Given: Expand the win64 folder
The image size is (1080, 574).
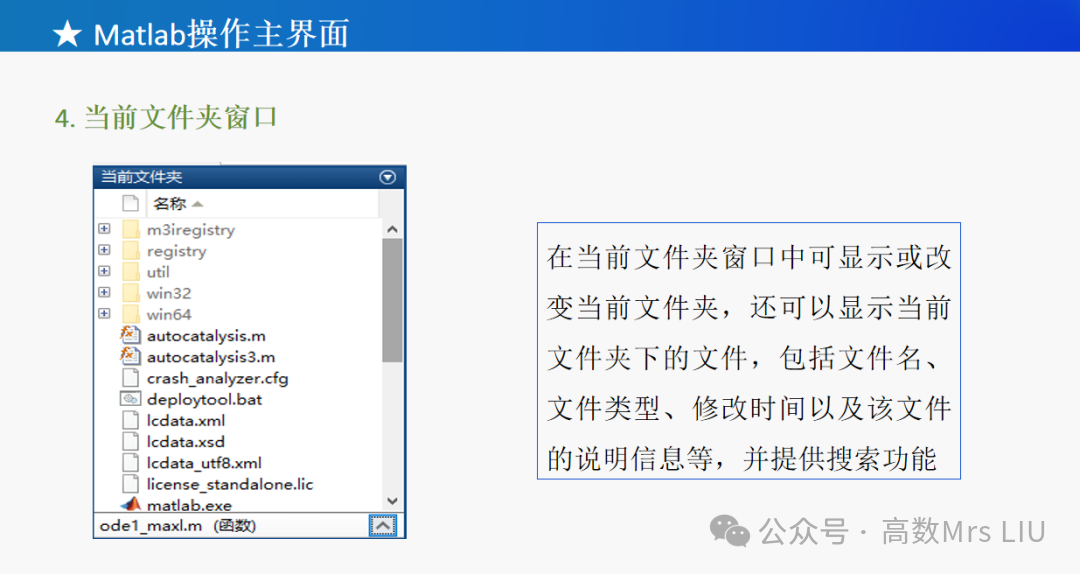Looking at the screenshot, I should pyautogui.click(x=104, y=314).
